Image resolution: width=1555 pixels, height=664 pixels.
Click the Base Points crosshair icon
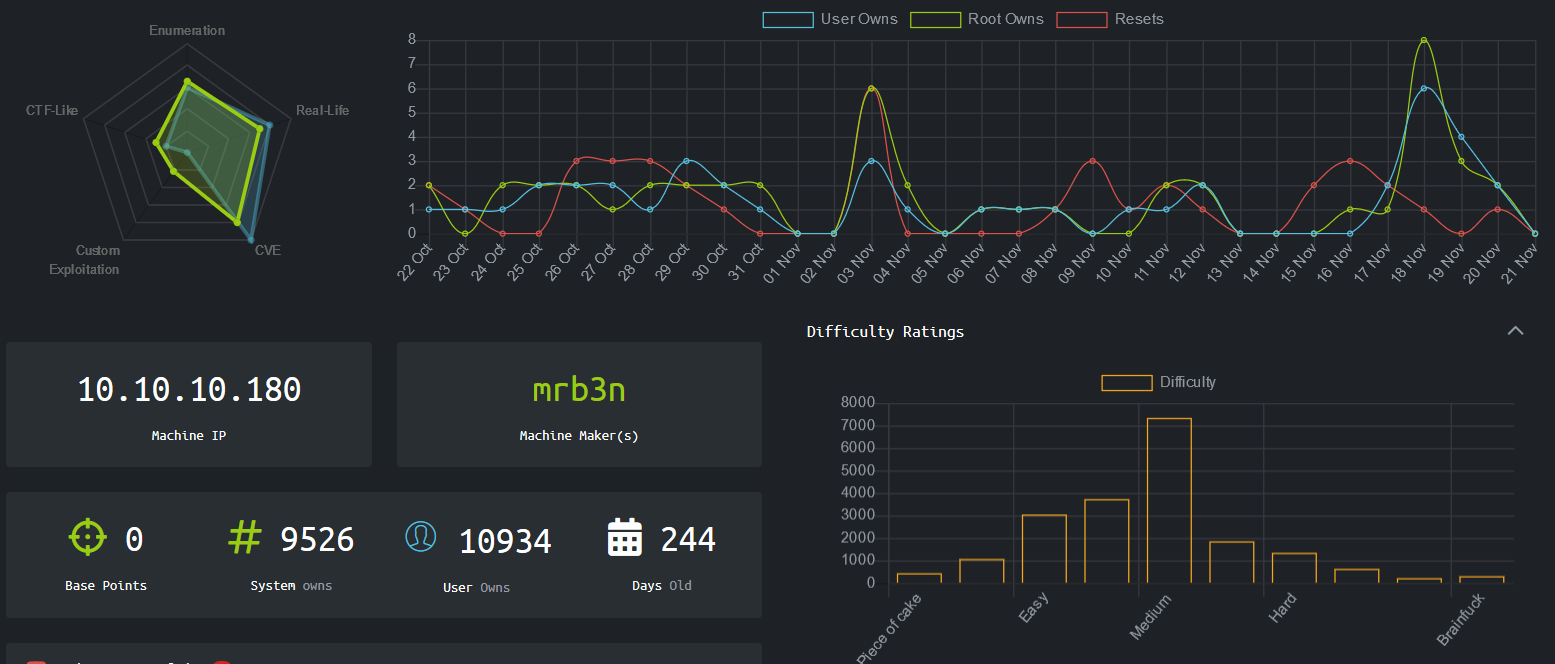87,537
